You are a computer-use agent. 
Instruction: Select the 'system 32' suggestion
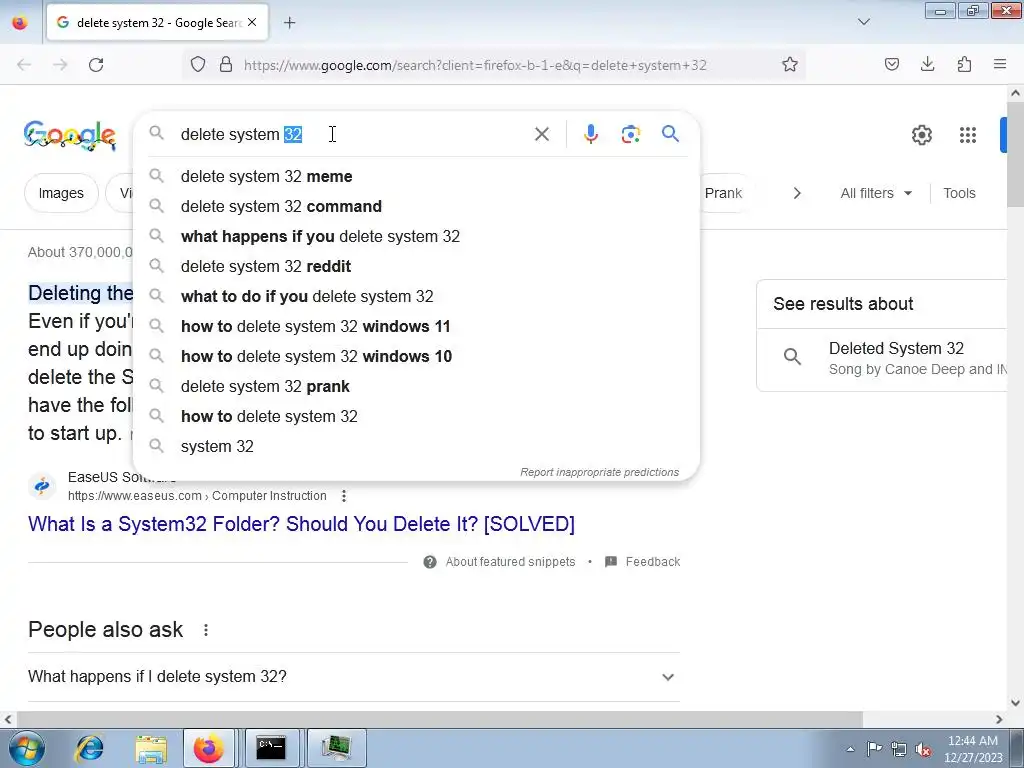(x=417, y=447)
